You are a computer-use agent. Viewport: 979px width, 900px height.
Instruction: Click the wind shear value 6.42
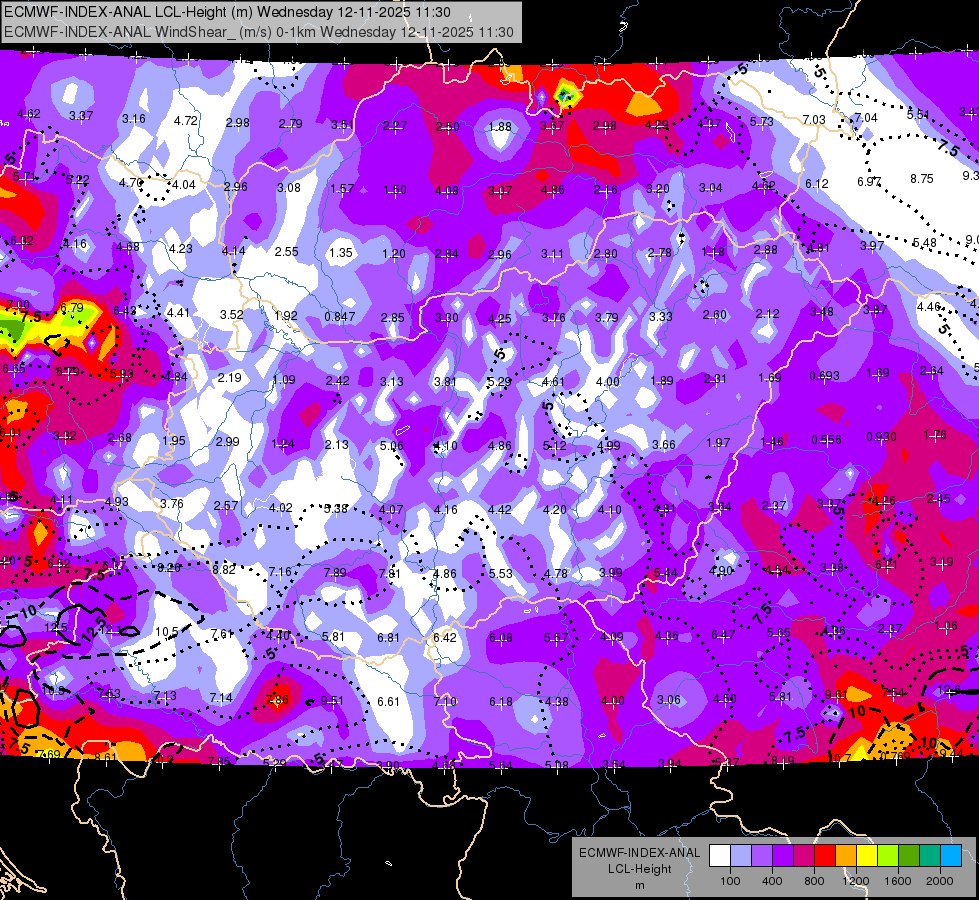[444, 637]
